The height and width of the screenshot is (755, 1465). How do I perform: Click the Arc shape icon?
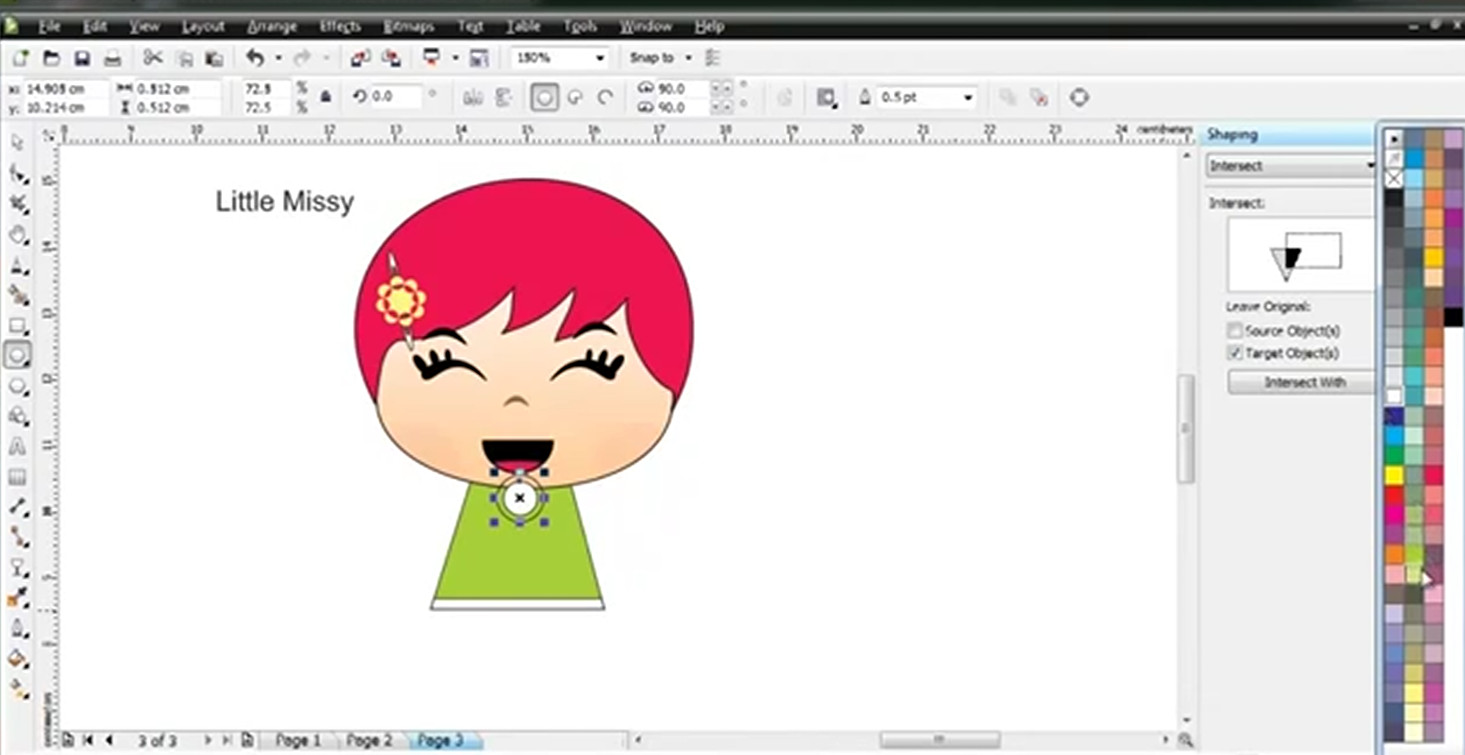[x=605, y=97]
